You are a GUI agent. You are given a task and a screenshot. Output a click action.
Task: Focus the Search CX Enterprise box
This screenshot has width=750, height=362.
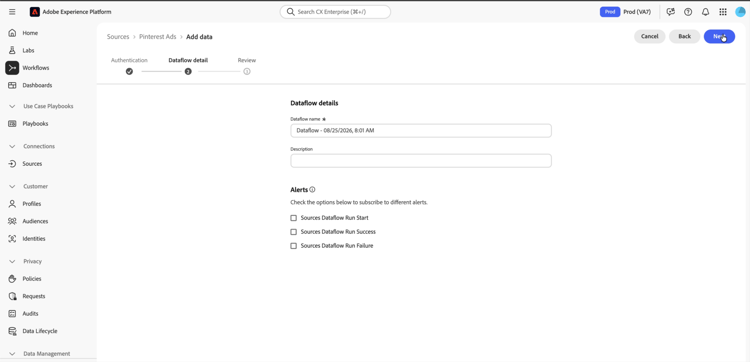point(335,12)
